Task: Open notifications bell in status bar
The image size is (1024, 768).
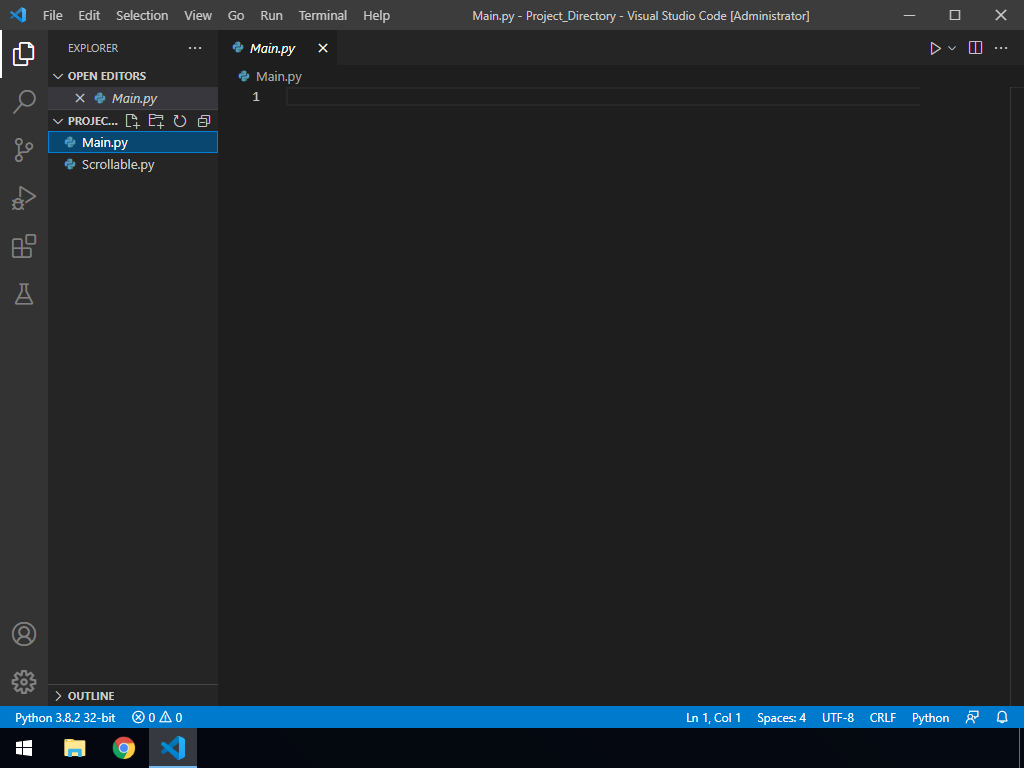Action: point(1002,717)
